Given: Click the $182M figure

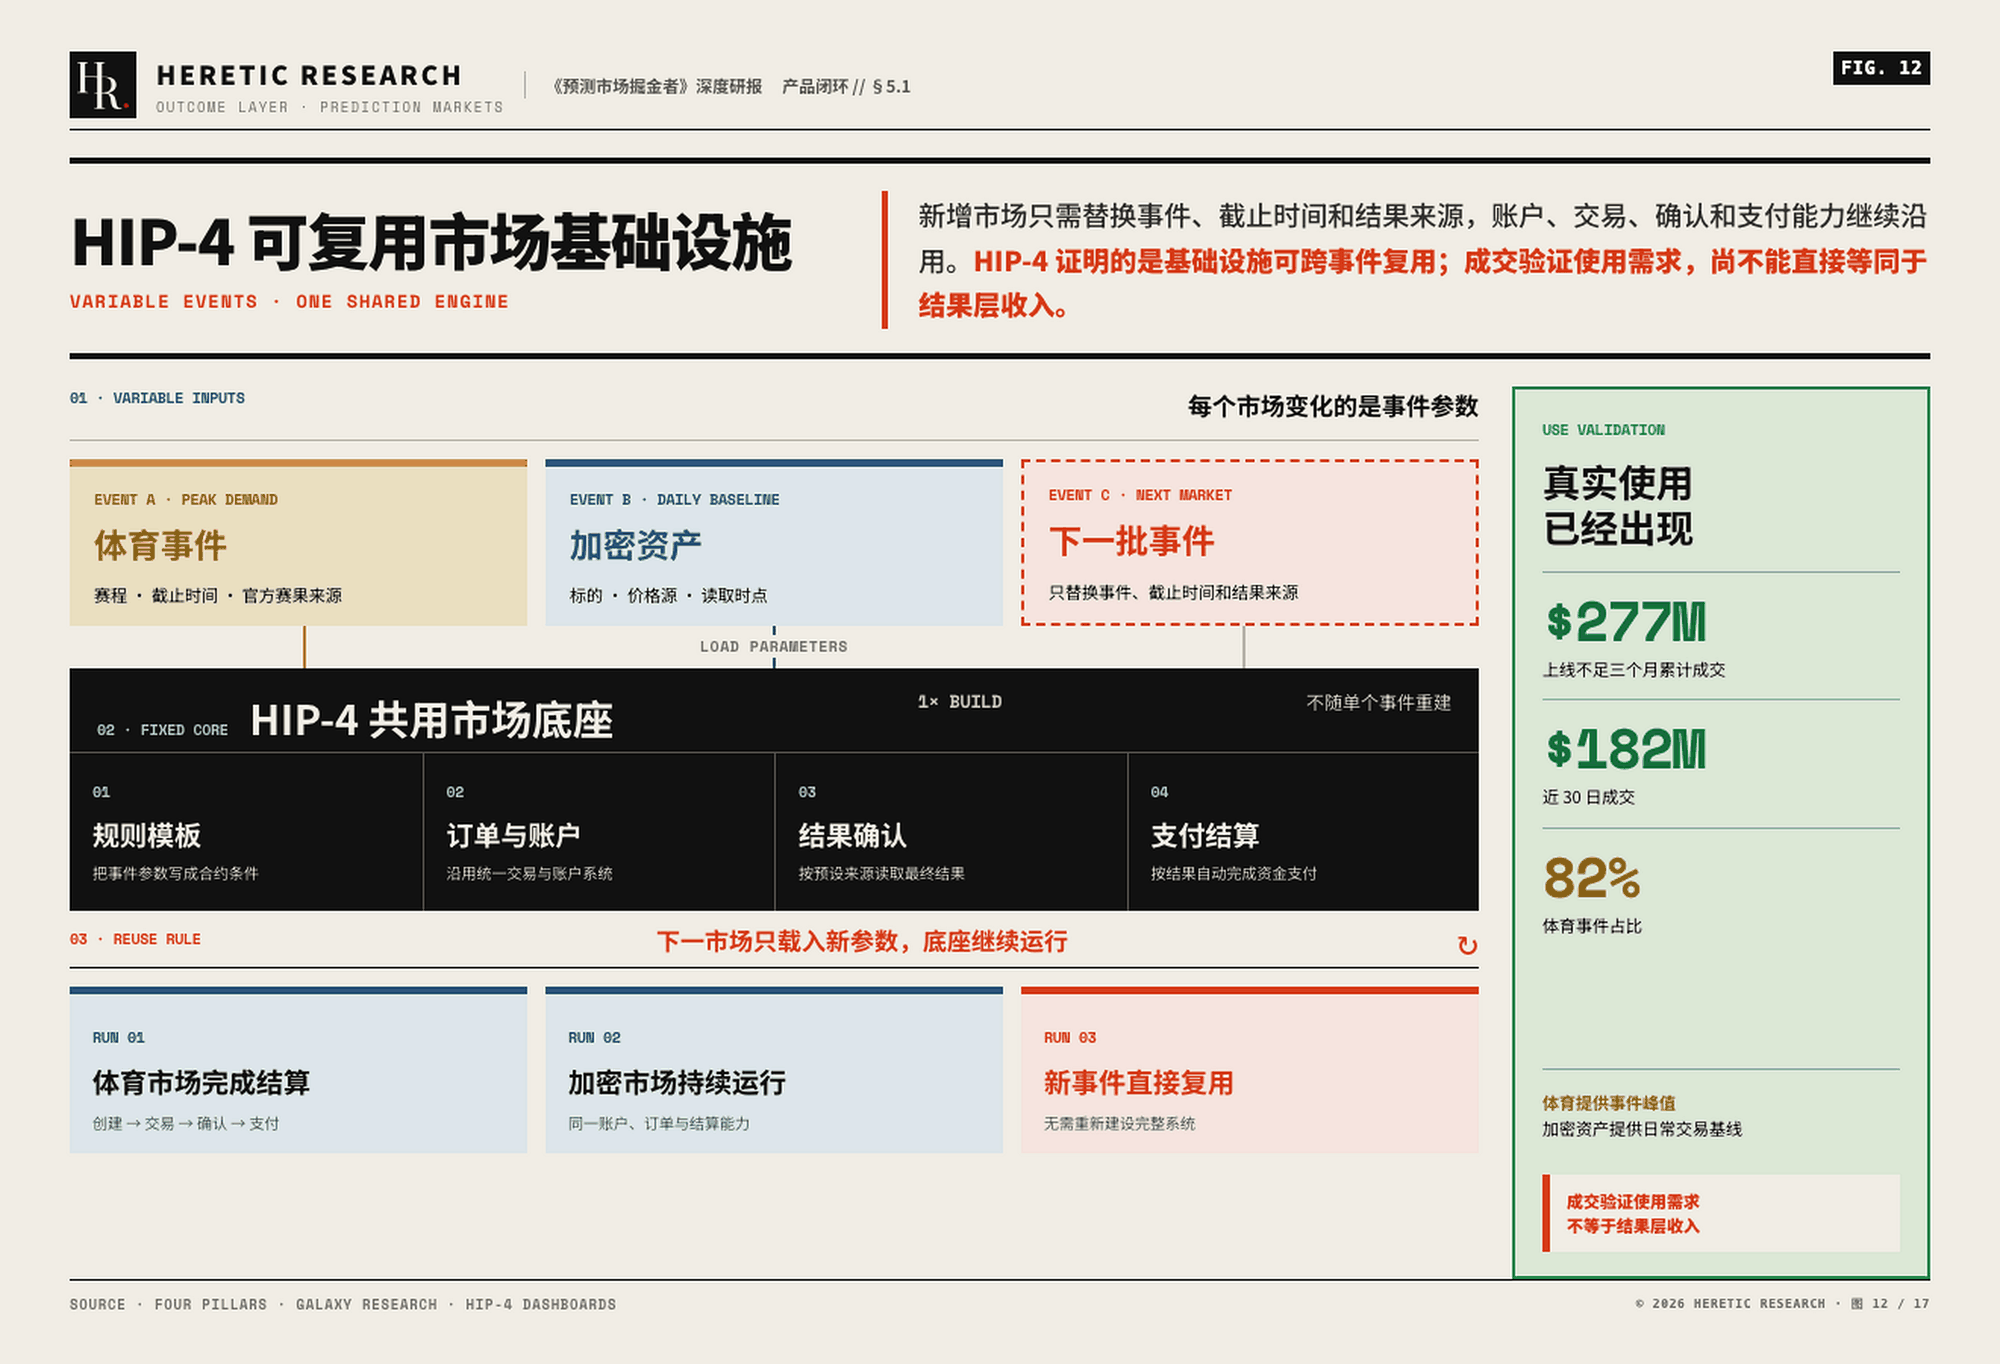Looking at the screenshot, I should (1626, 749).
